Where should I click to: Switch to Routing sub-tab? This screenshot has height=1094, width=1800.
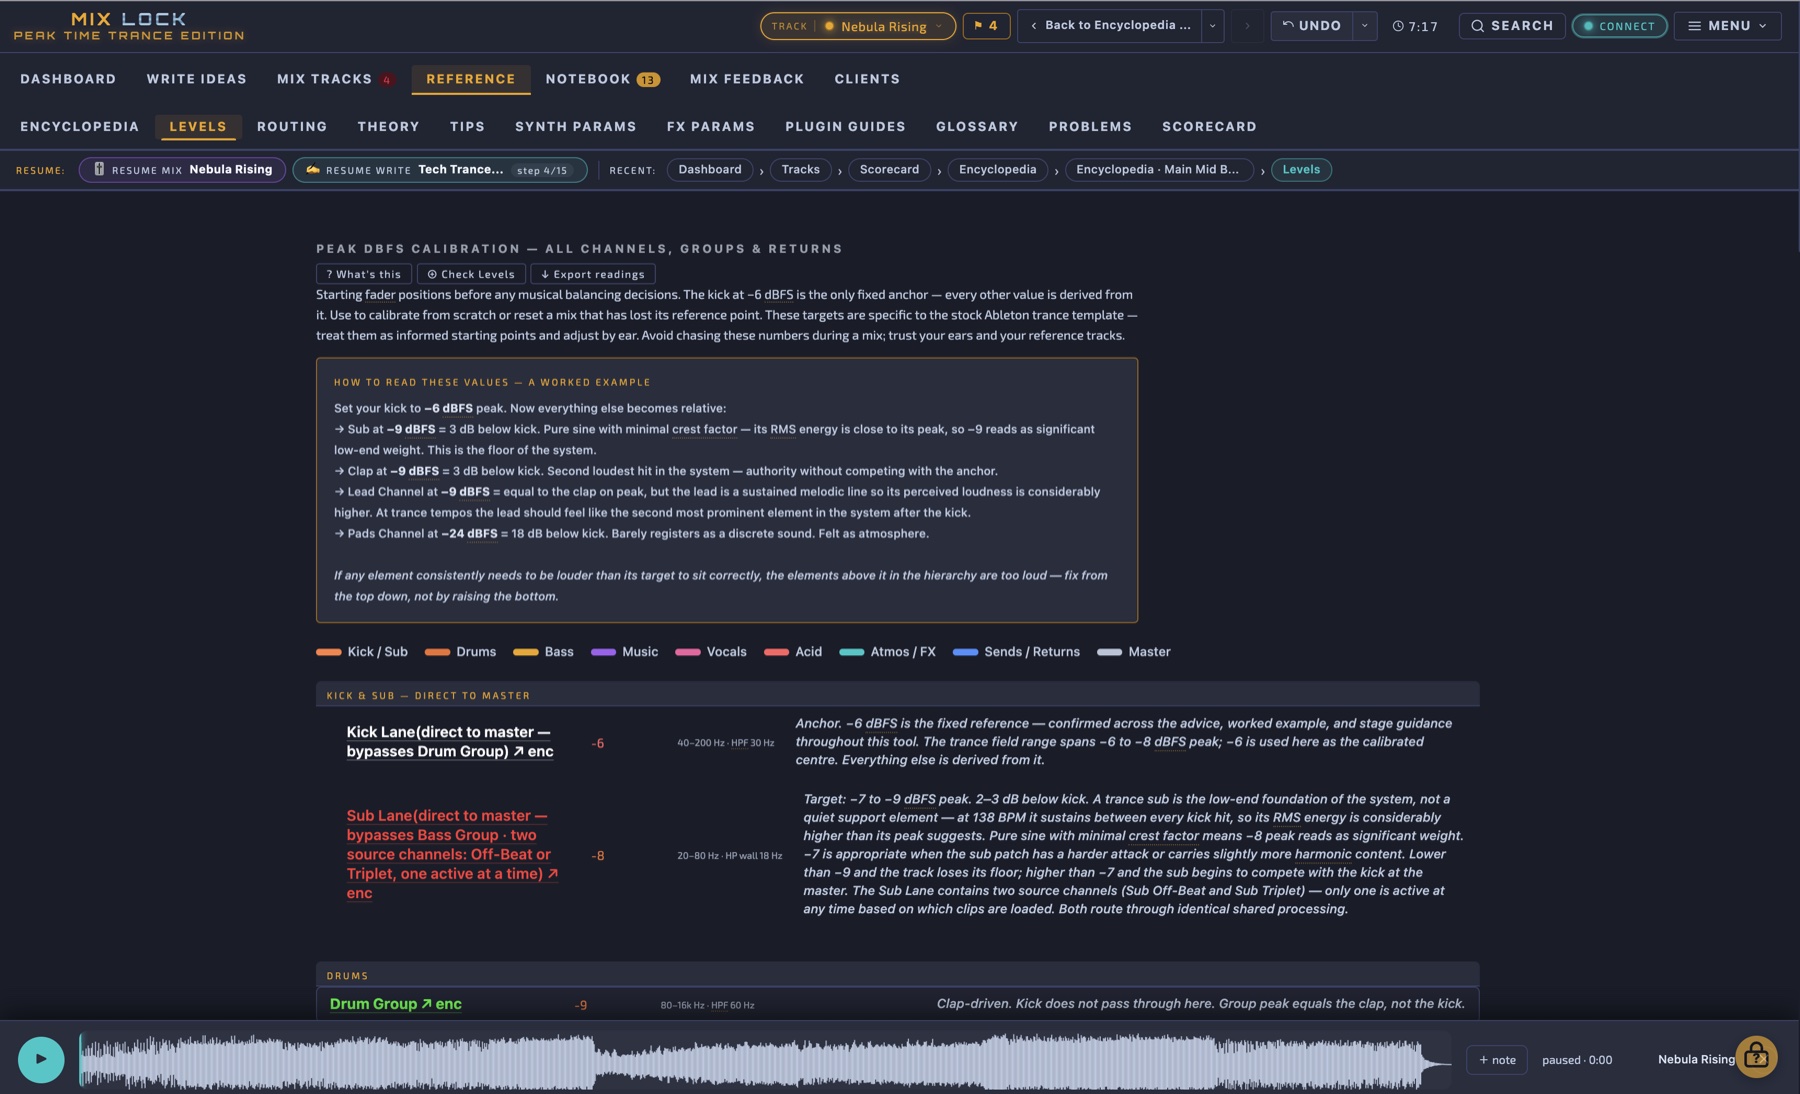[292, 127]
